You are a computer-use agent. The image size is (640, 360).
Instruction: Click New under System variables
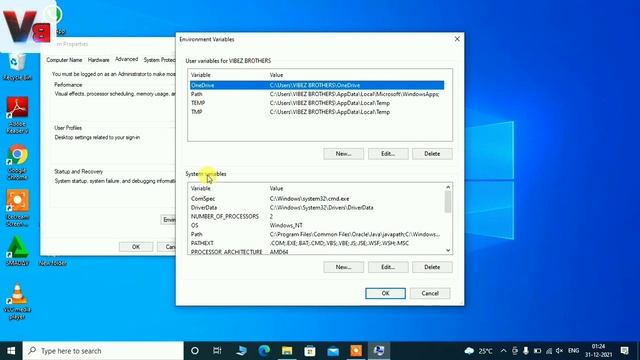(343, 267)
